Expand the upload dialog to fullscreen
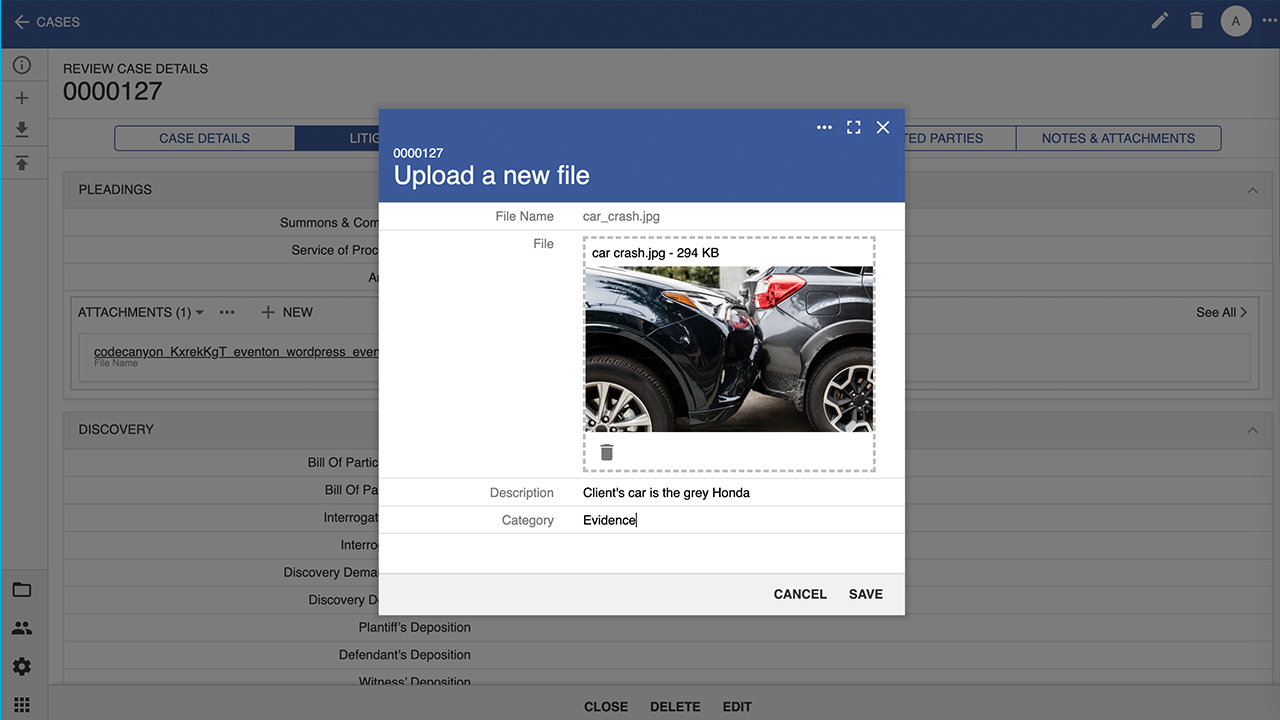The image size is (1280, 720). 853,127
